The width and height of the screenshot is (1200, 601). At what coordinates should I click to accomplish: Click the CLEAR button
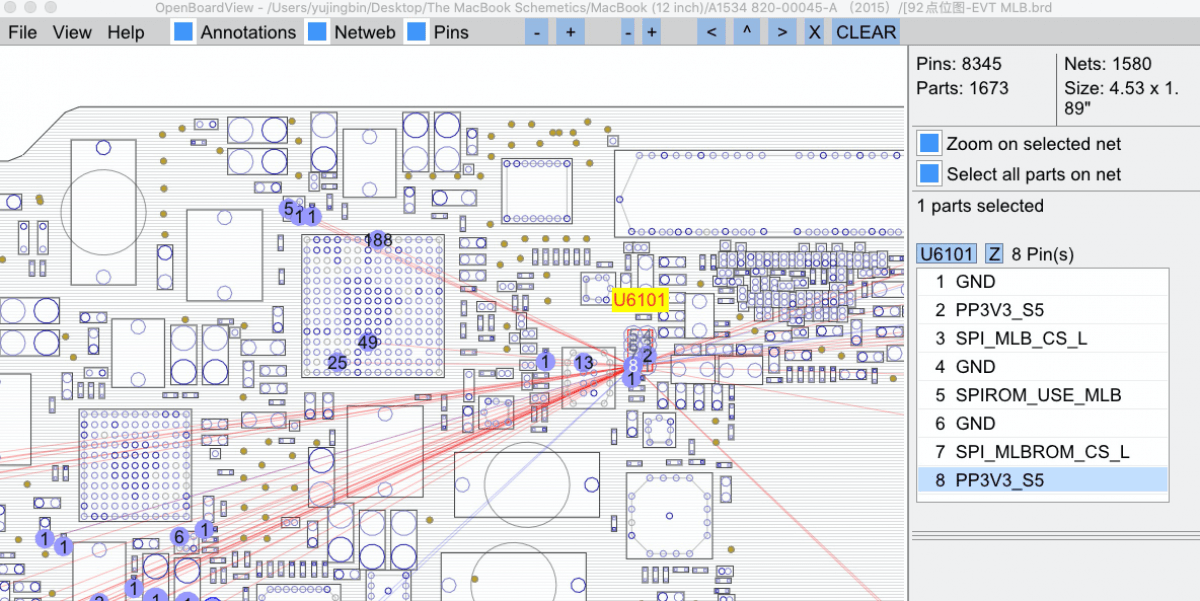pyautogui.click(x=866, y=32)
